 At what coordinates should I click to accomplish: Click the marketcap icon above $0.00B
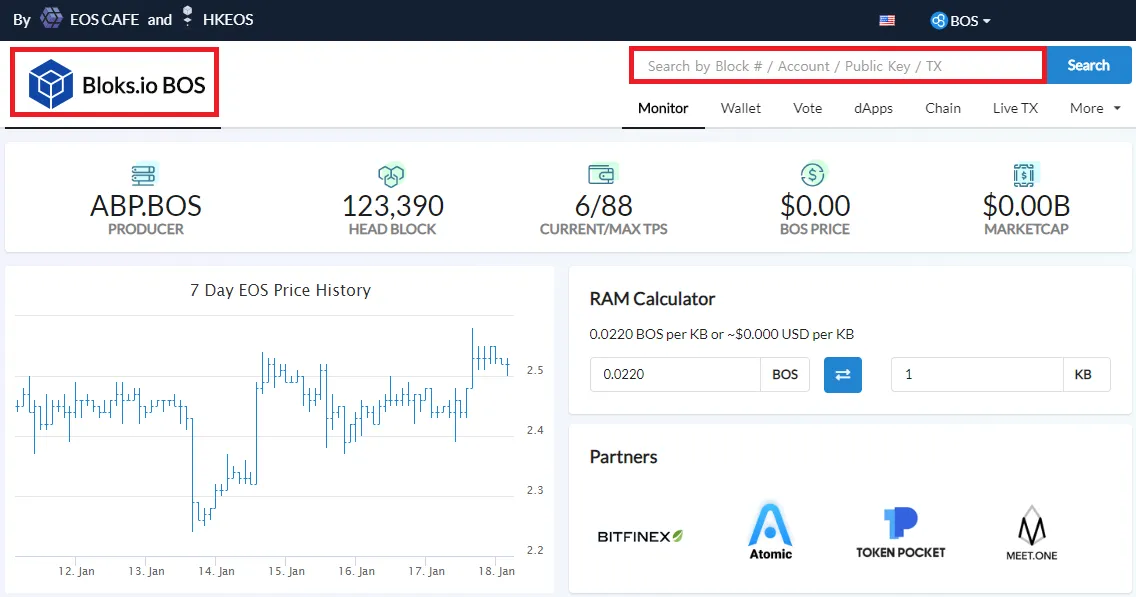1024,175
